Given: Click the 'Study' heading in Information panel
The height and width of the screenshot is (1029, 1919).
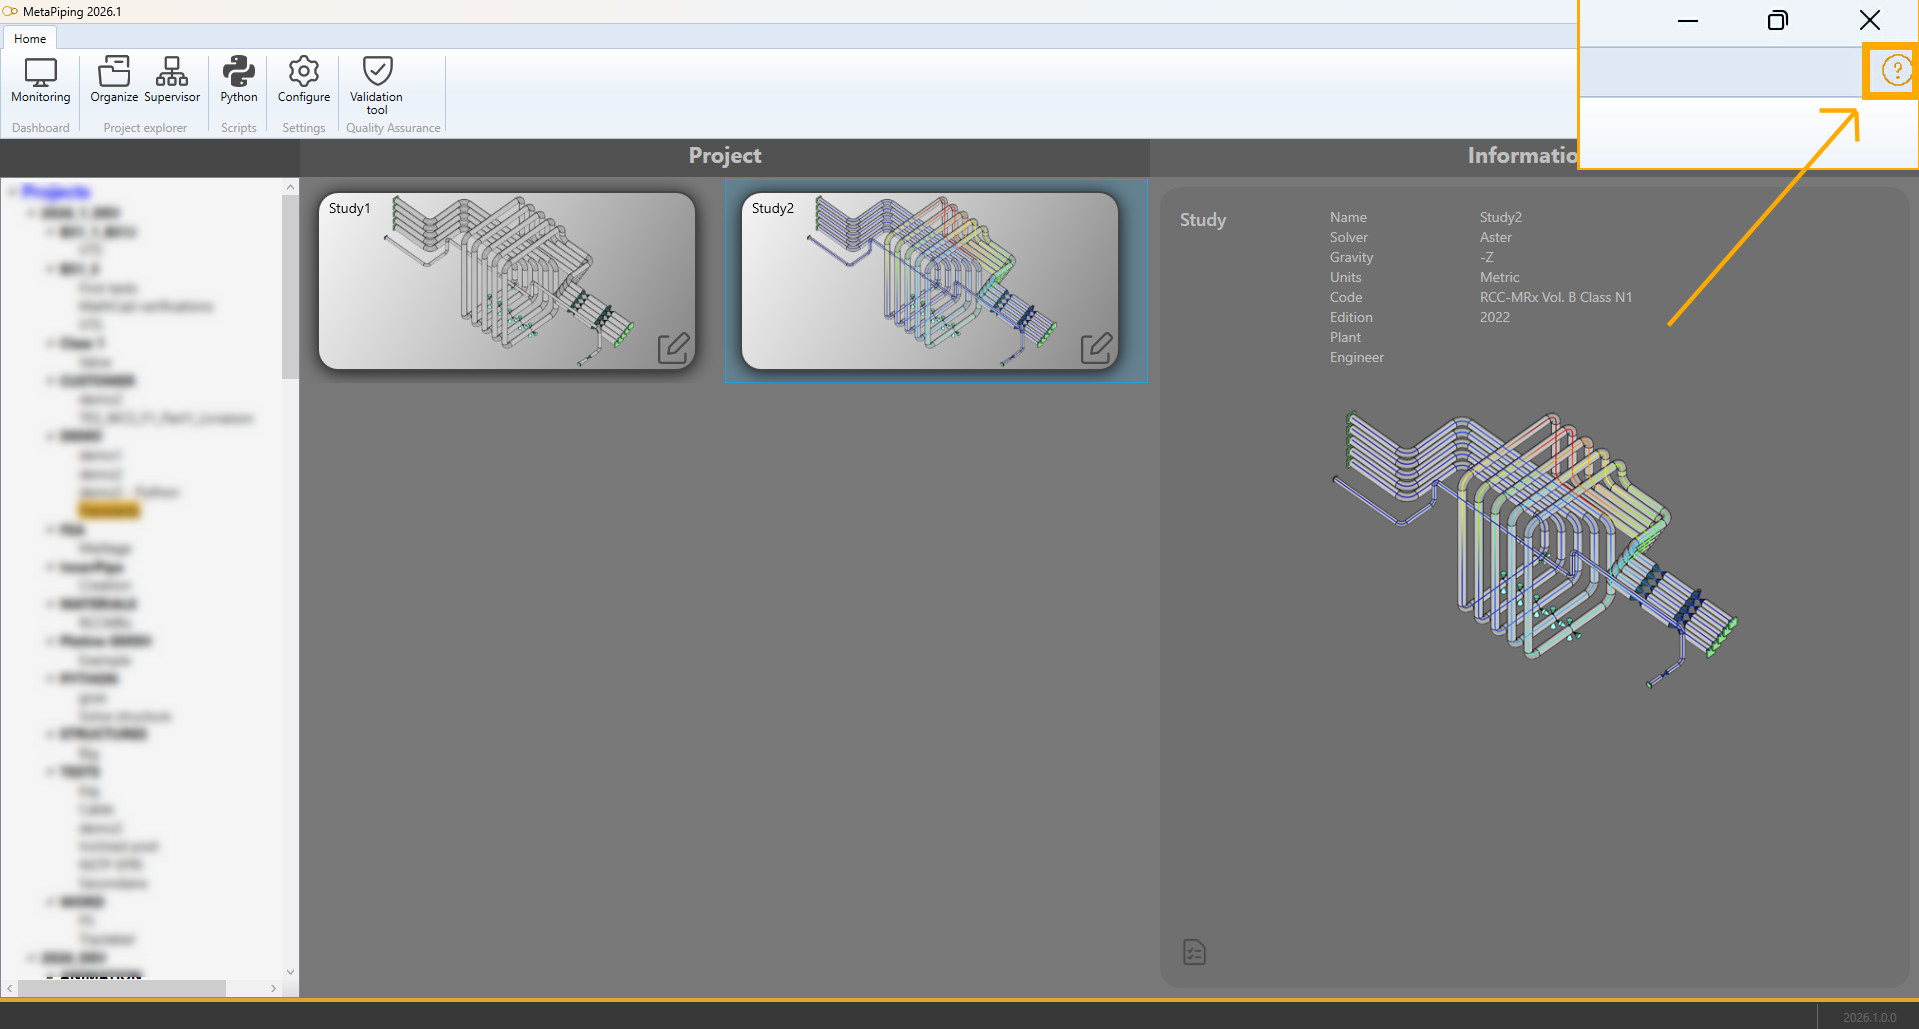Looking at the screenshot, I should (x=1203, y=220).
